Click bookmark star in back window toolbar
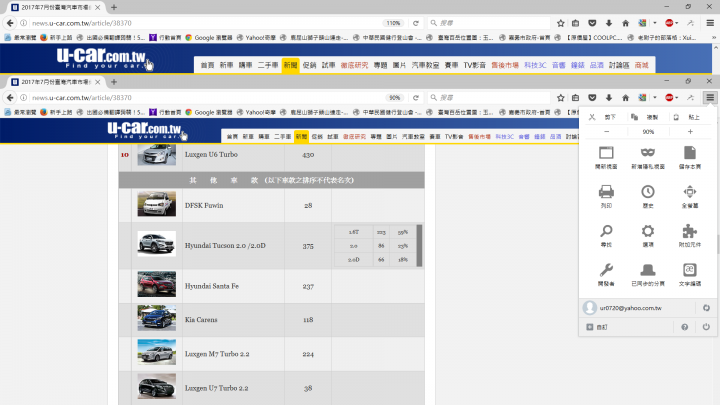Viewport: 720px width, 405px height. coord(561,22)
